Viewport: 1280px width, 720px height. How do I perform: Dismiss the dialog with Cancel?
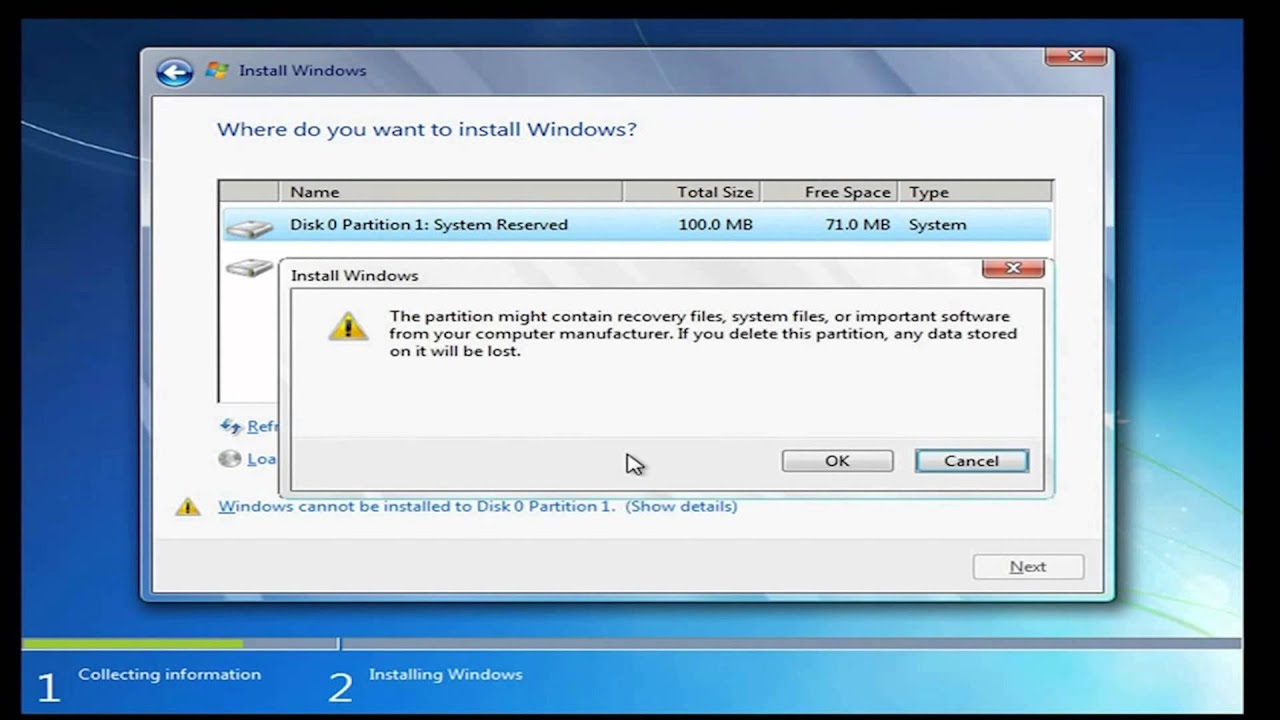[x=971, y=461]
